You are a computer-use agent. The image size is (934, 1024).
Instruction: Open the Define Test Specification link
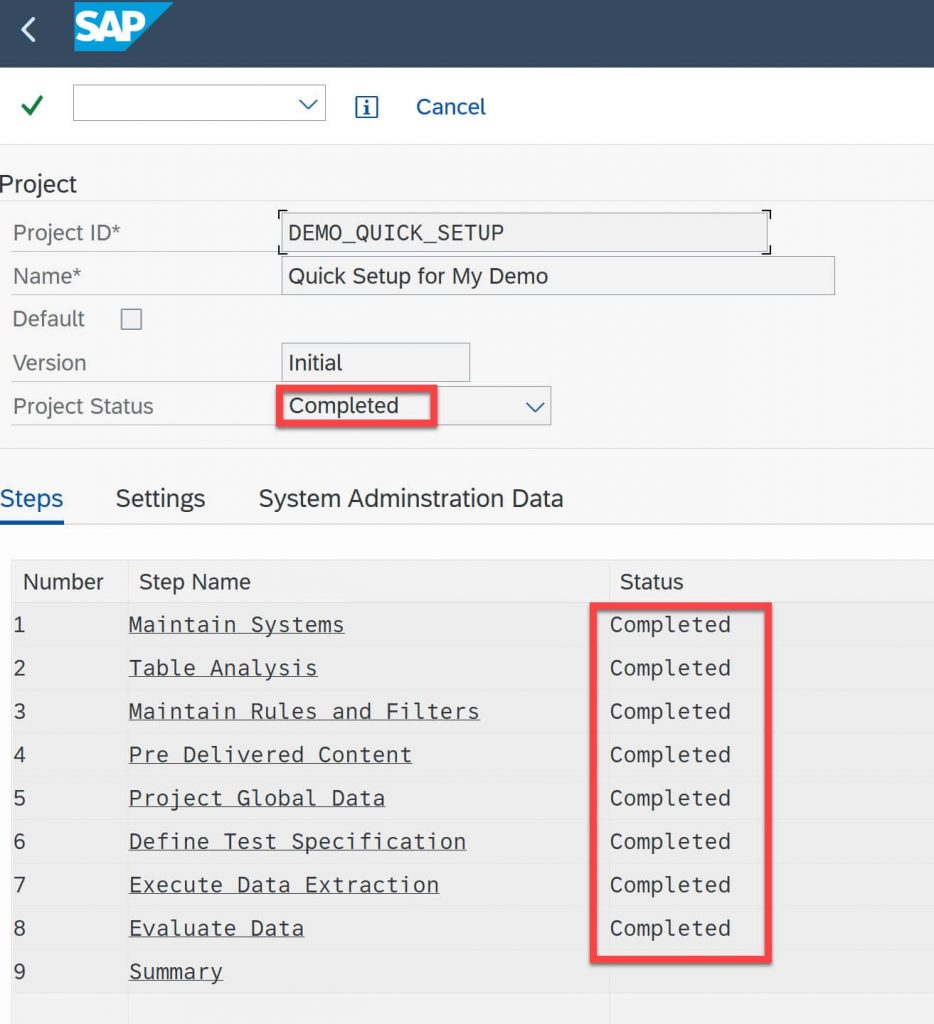[297, 842]
